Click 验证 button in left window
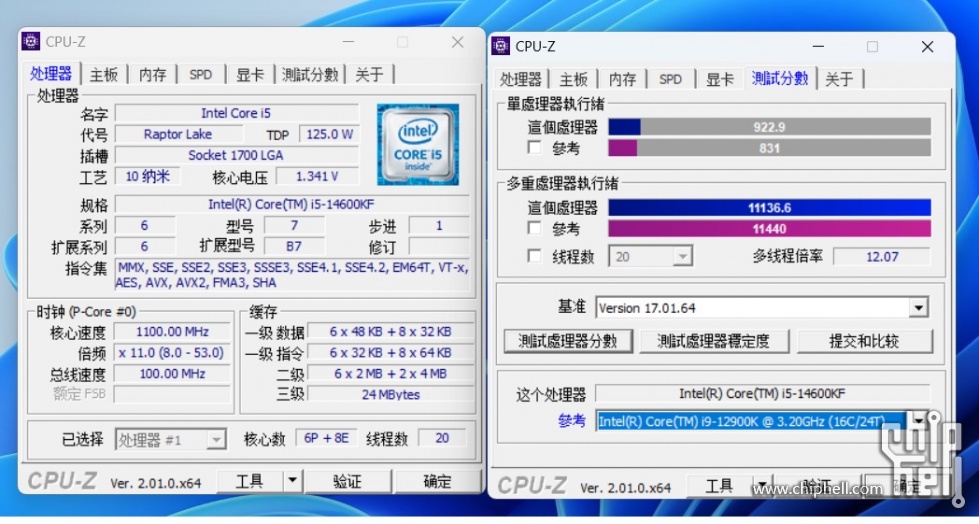This screenshot has height=524, width=979. coord(348,482)
